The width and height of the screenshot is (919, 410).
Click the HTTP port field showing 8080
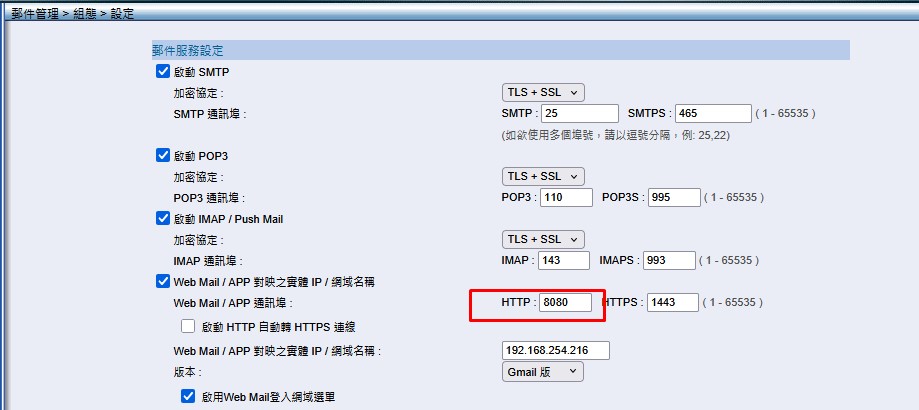[x=565, y=303]
